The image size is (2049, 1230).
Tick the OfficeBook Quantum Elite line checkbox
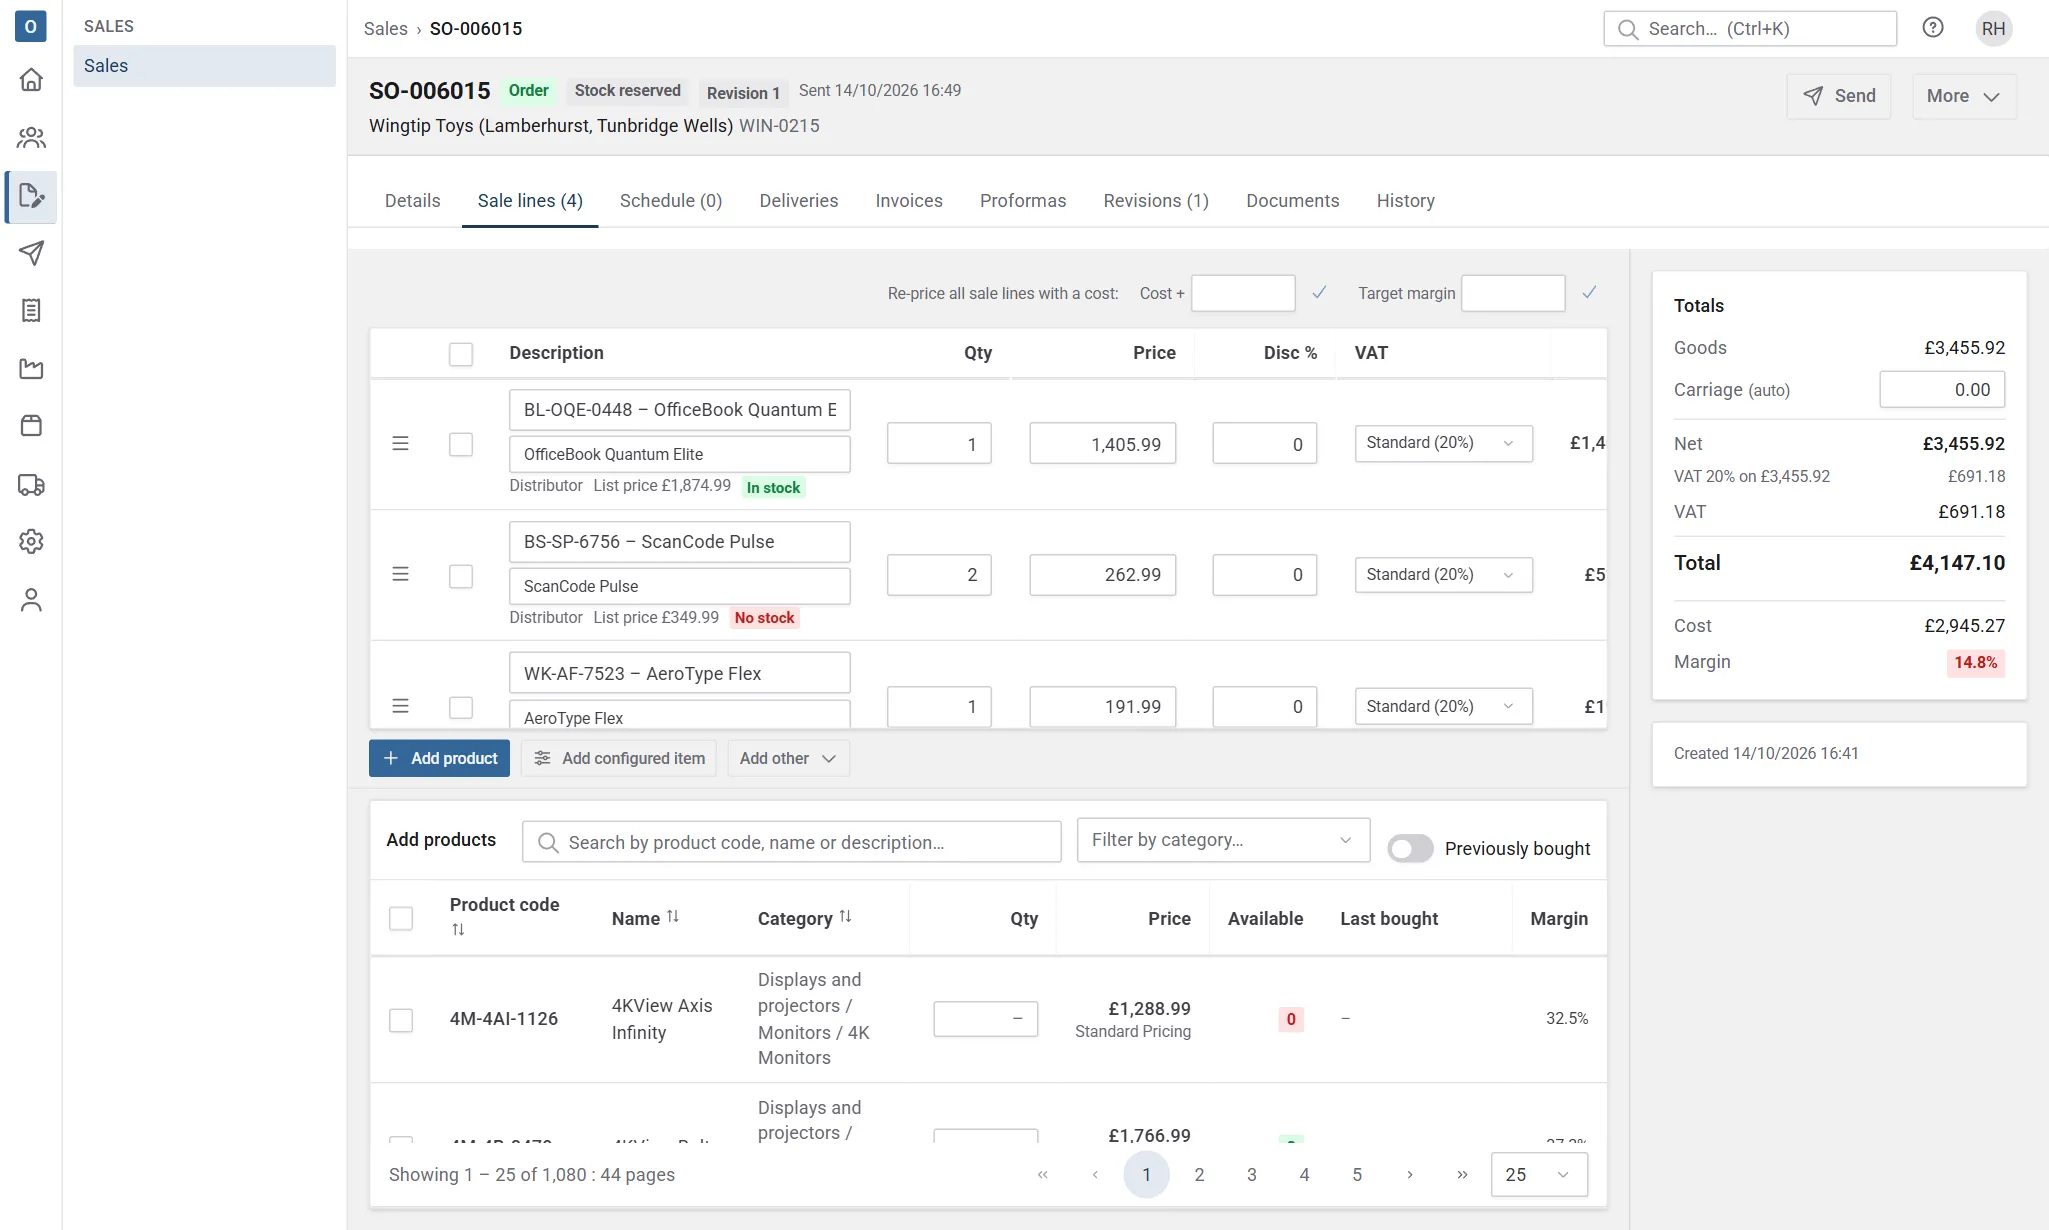coord(461,444)
